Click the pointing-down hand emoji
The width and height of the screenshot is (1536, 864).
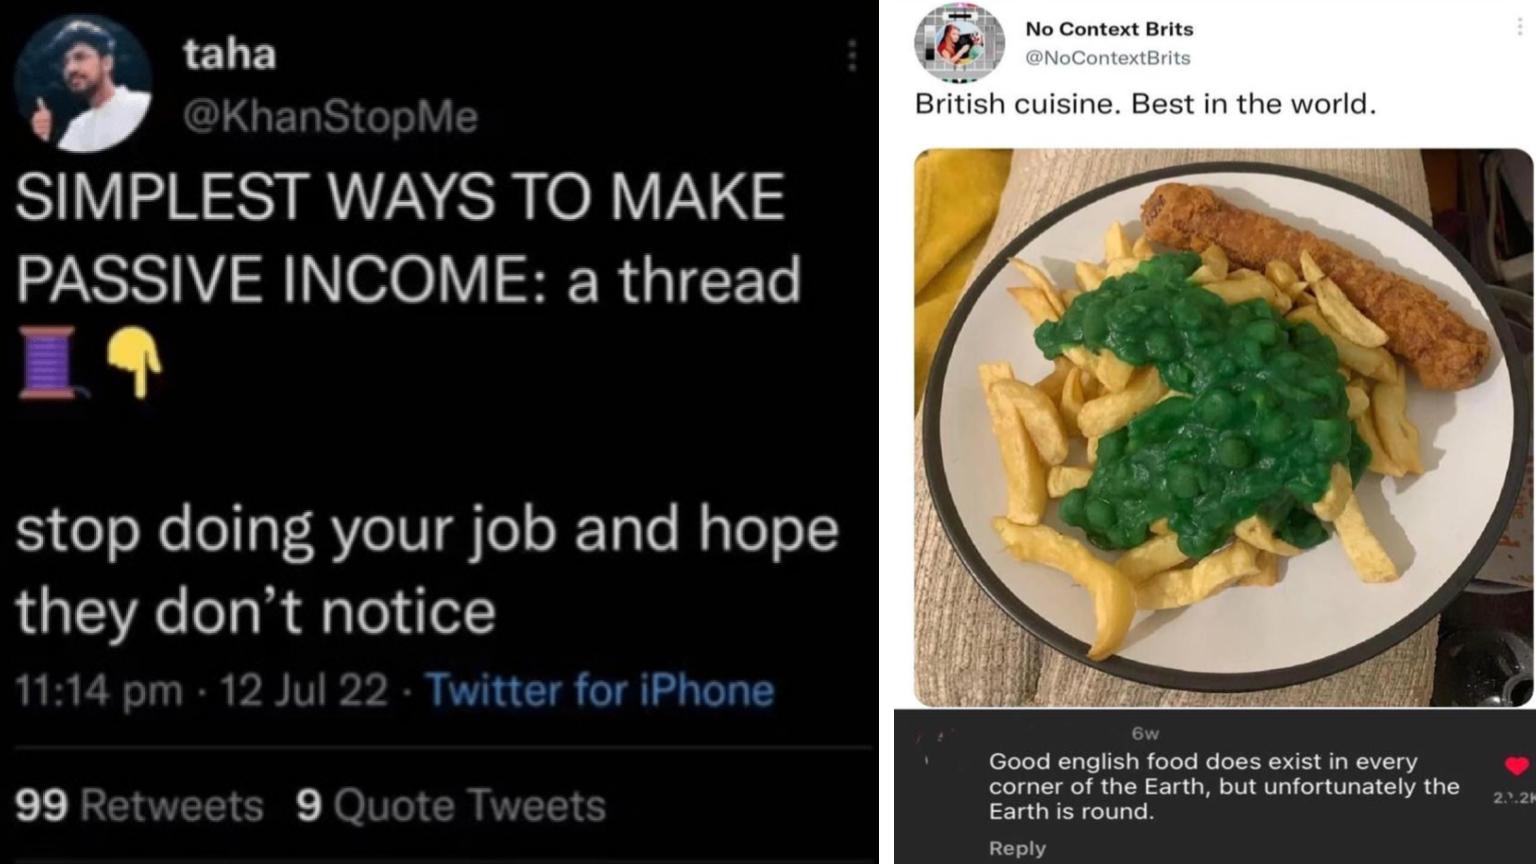[x=134, y=363]
